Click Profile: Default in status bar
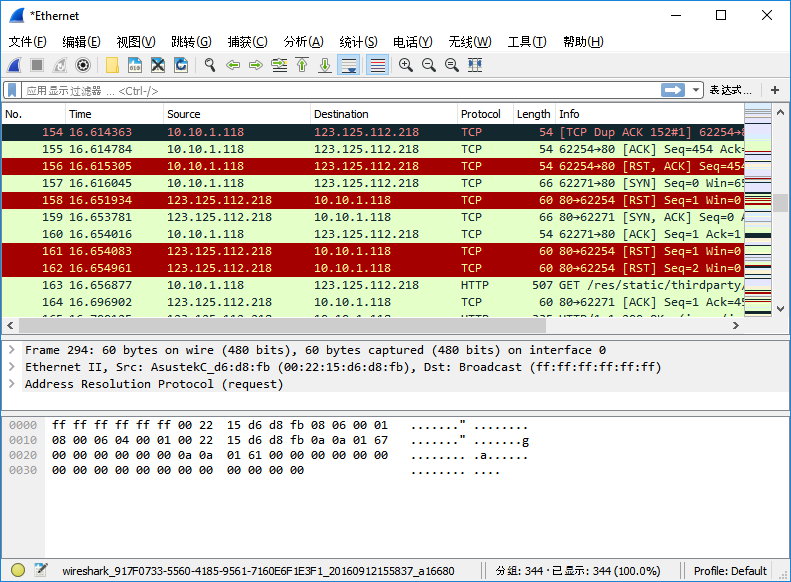Viewport: 791px width, 582px height. (x=729, y=571)
